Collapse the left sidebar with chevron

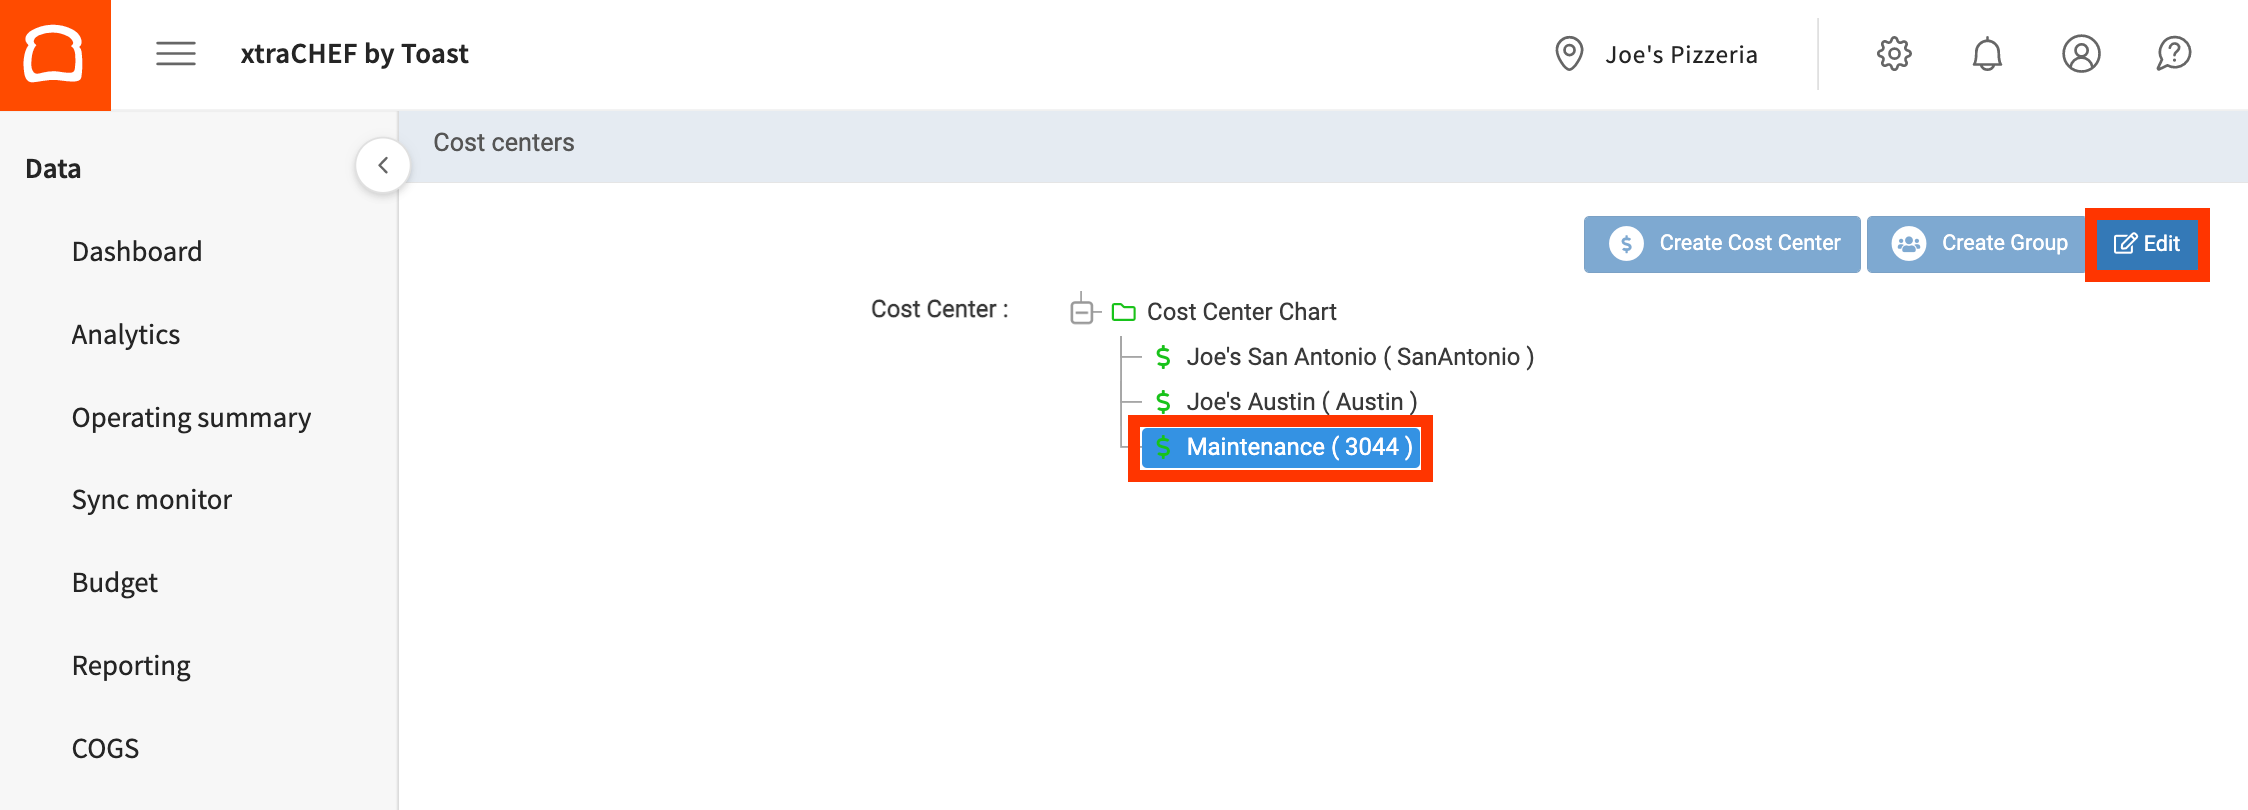point(383,166)
